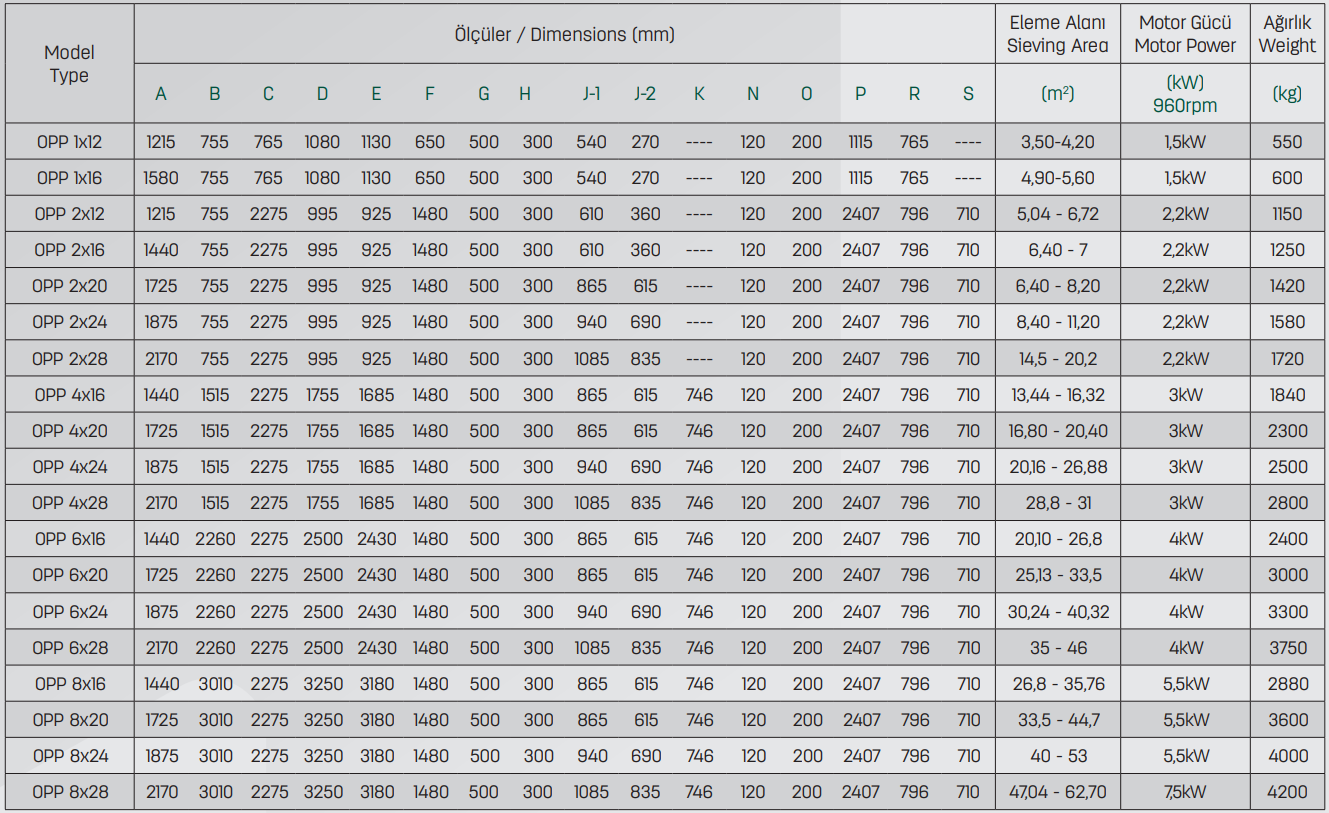
Task: Select the OPP 2x20 model cell
Action: click(x=69, y=286)
